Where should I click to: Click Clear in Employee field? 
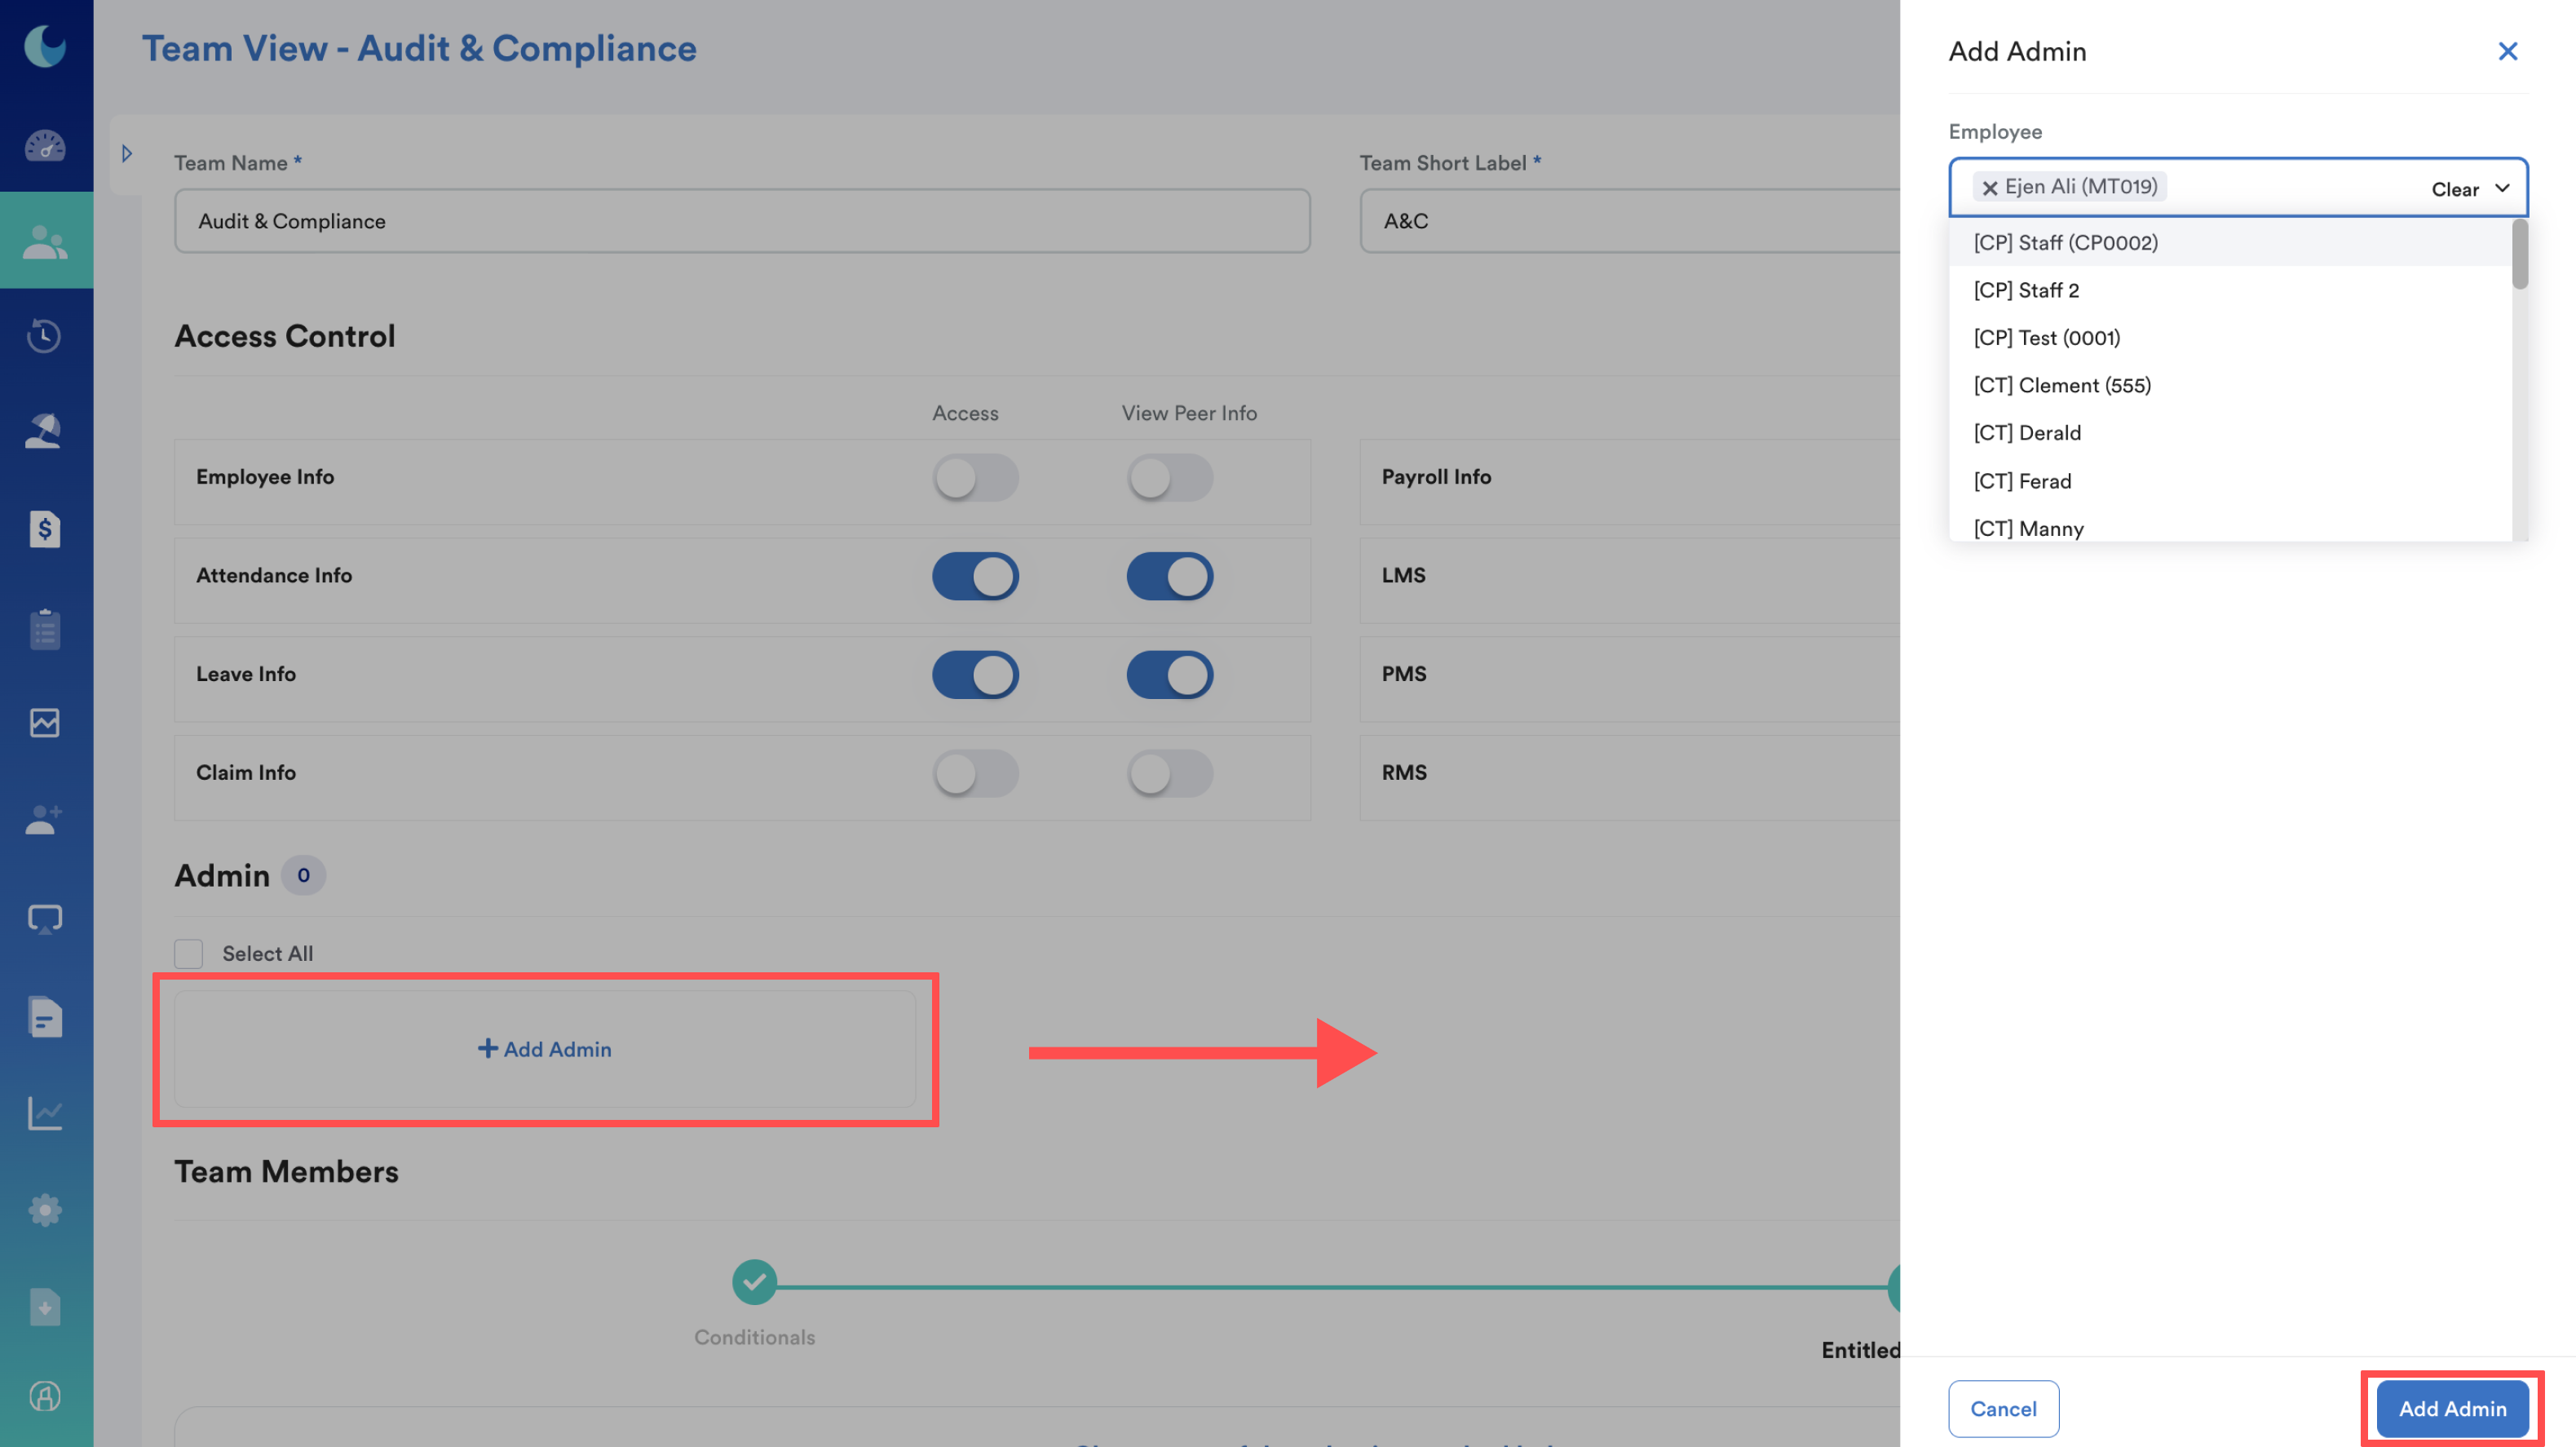2454,189
